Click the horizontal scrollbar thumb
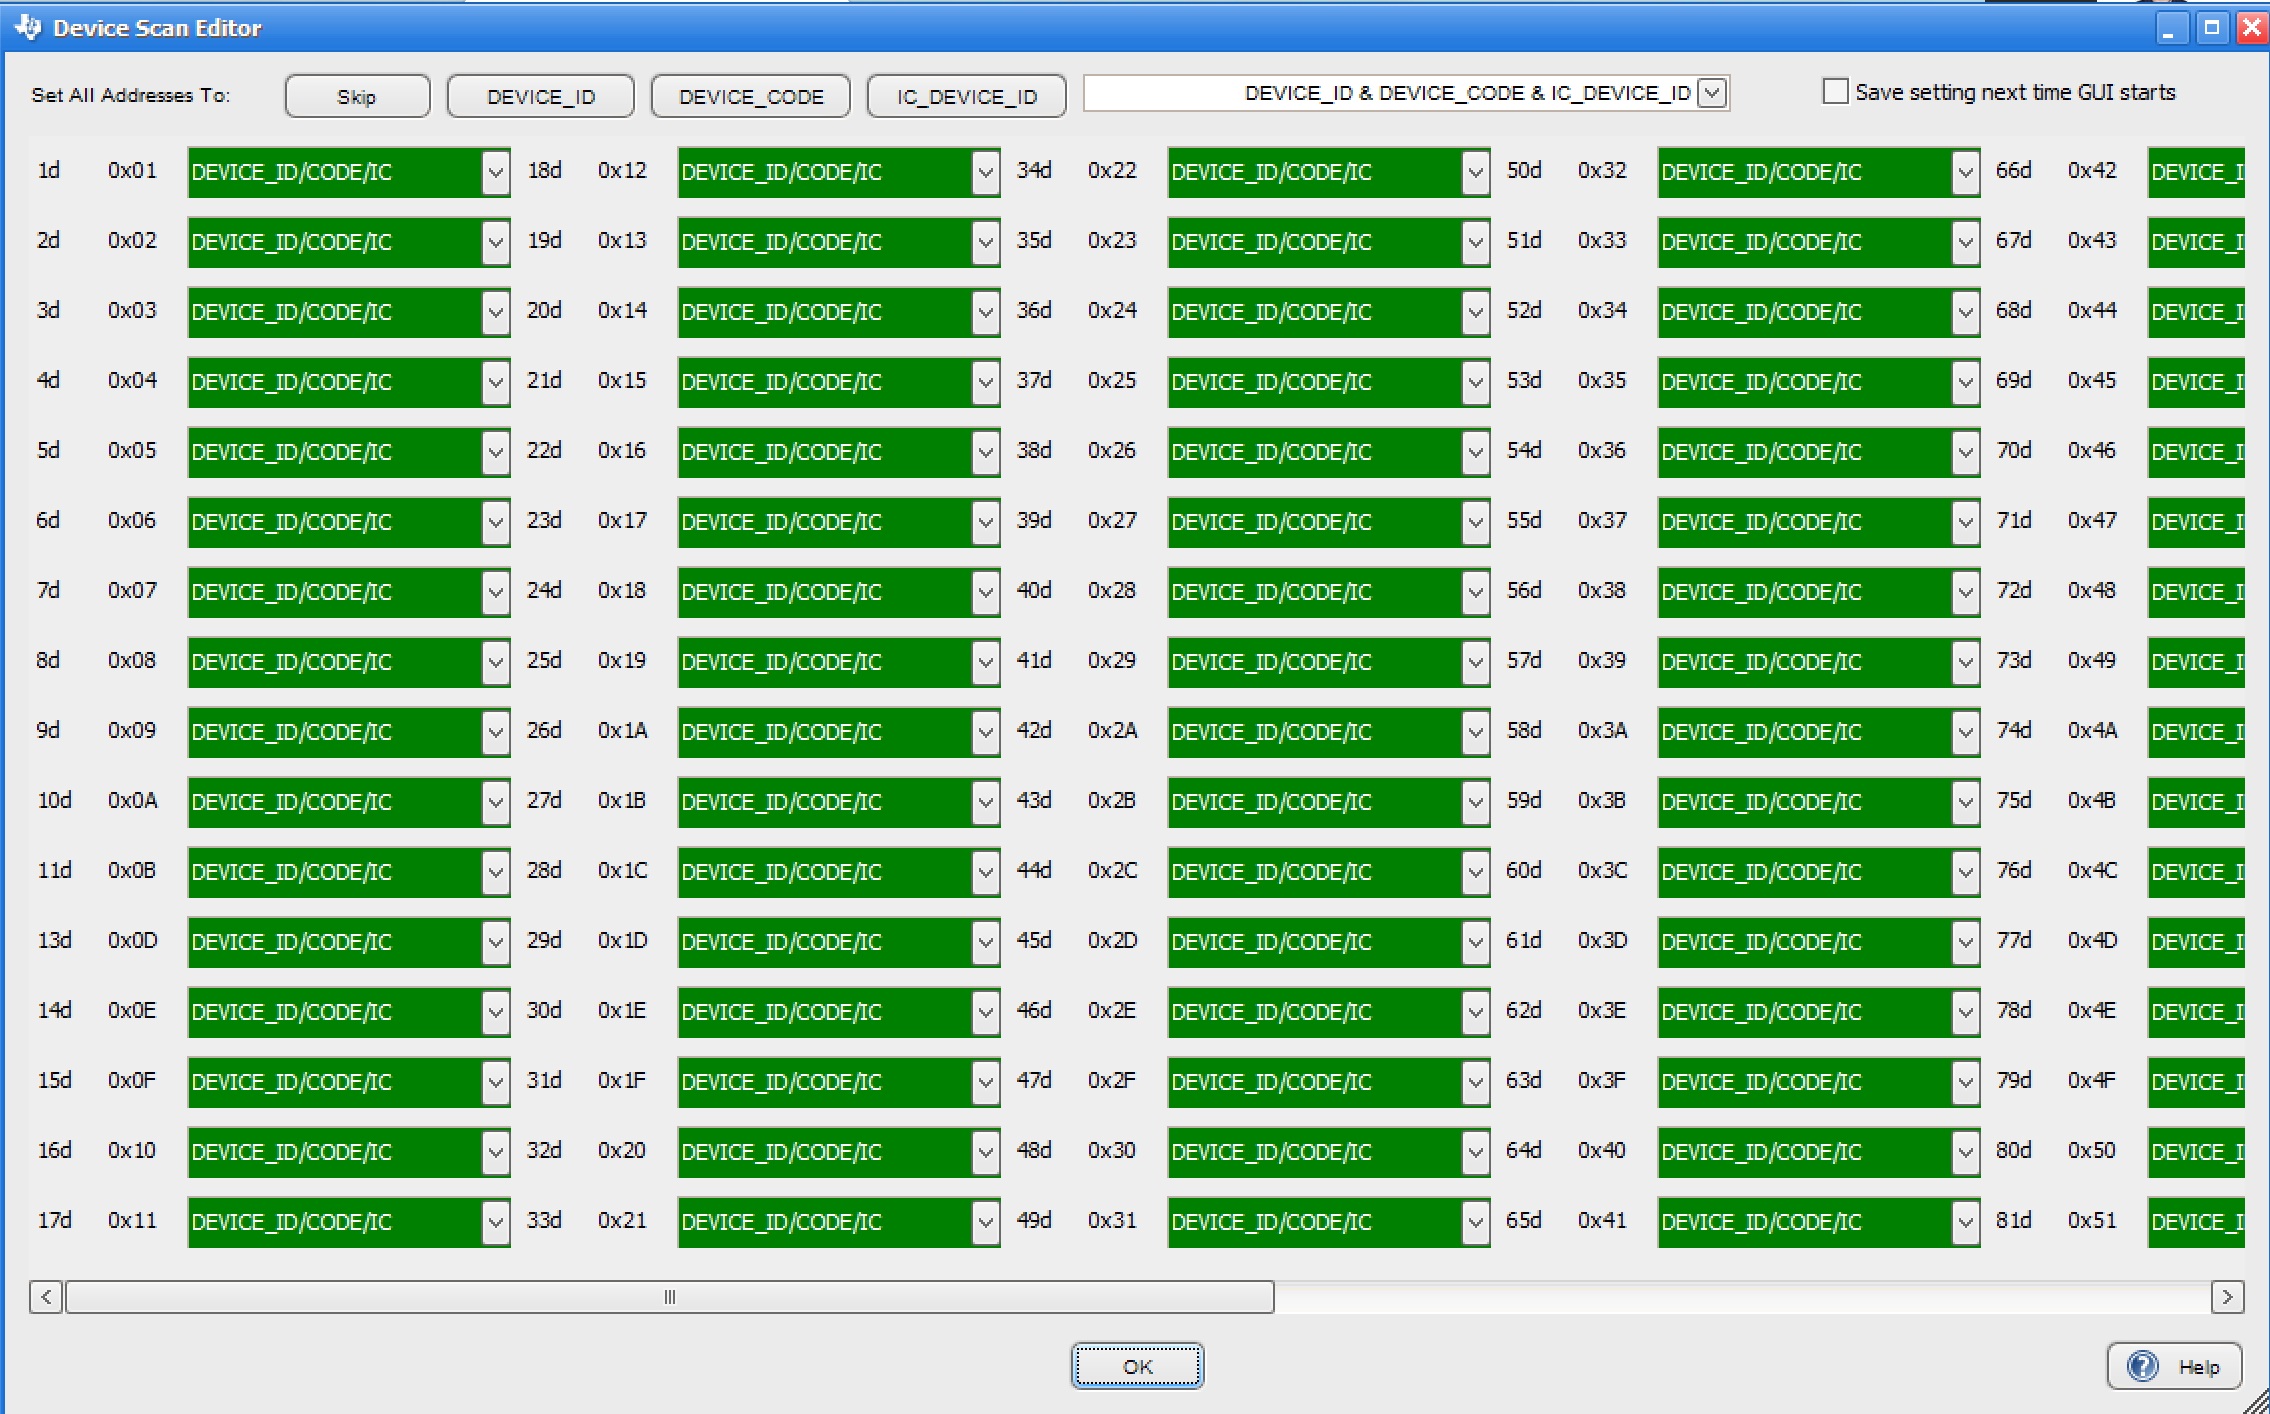2270x1414 pixels. click(669, 1297)
